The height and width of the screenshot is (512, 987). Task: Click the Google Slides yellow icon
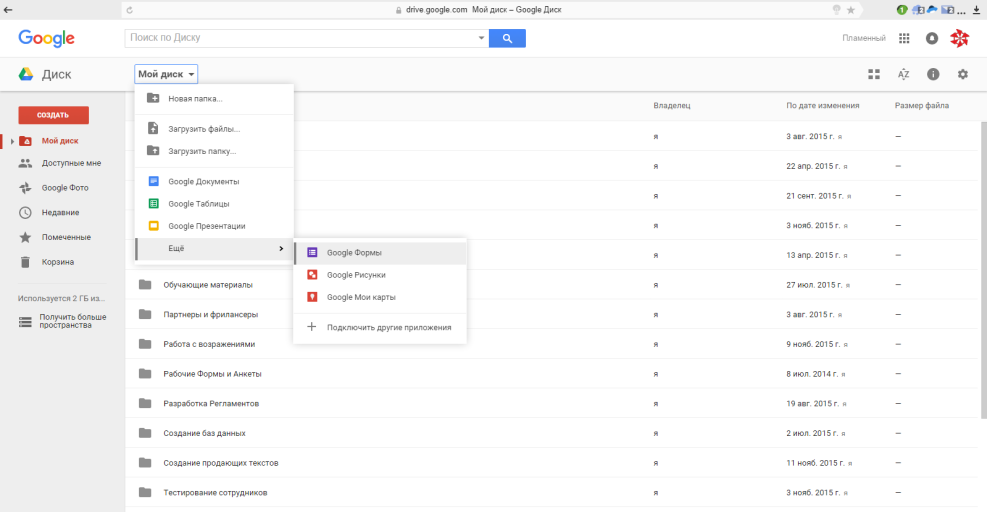(154, 225)
